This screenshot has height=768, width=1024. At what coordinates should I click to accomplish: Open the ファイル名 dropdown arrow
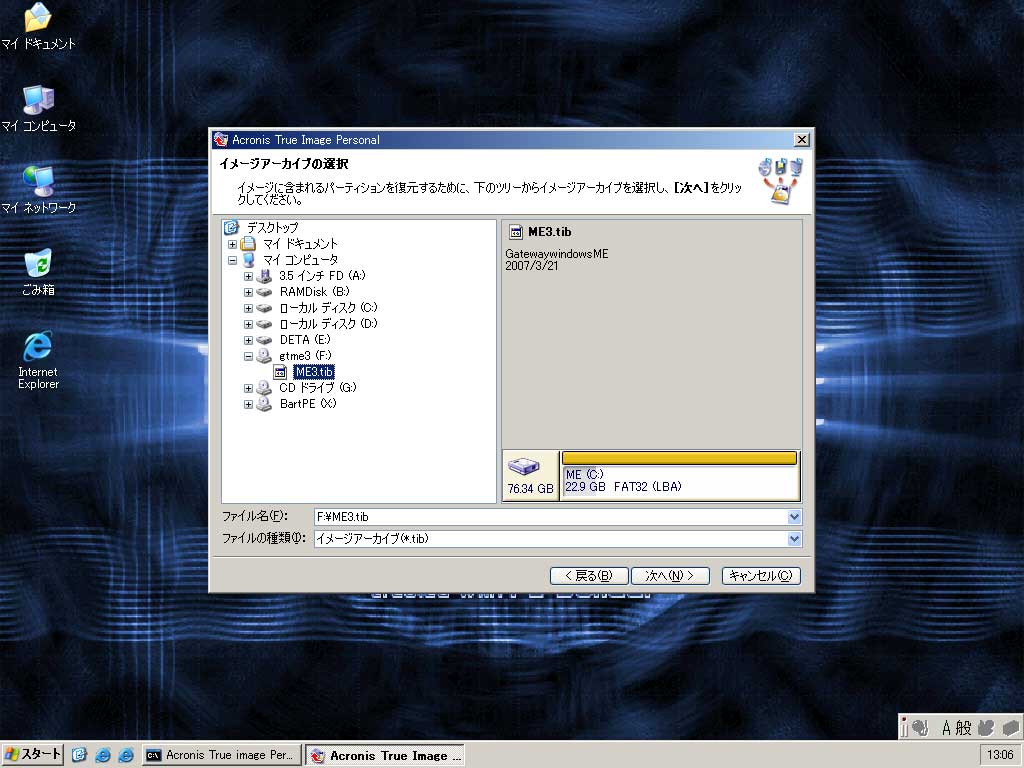point(794,517)
